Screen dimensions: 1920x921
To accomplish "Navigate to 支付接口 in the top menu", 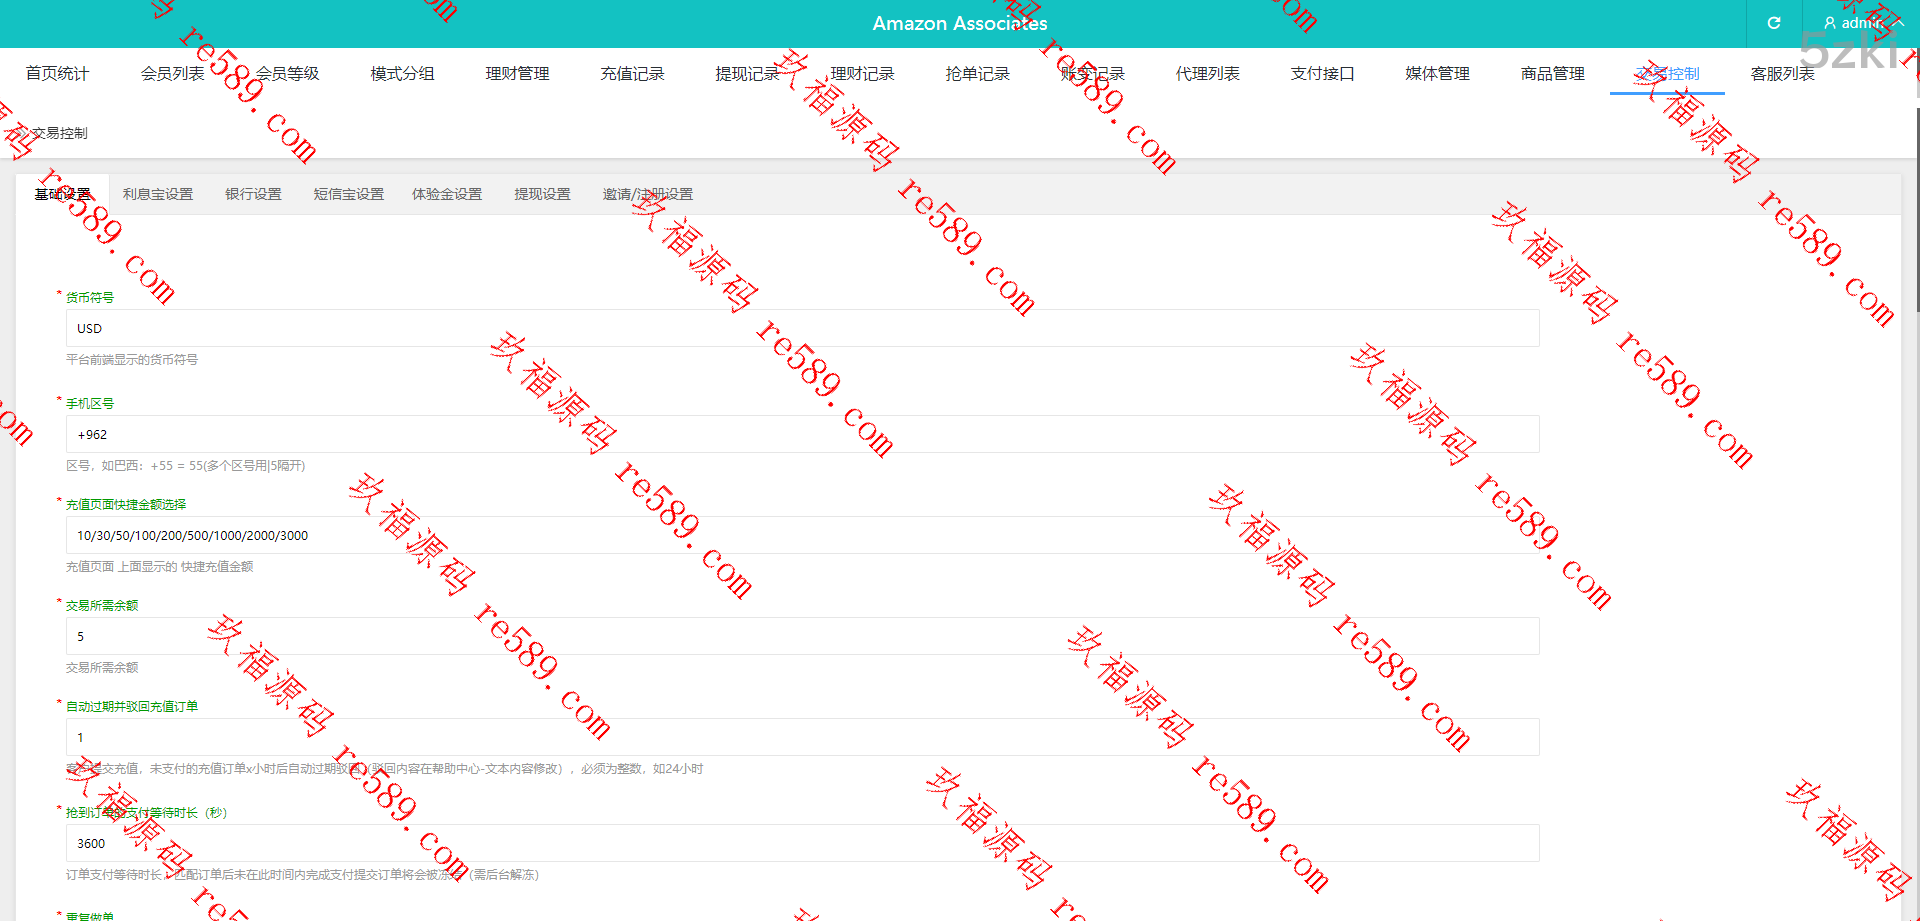I will point(1322,74).
